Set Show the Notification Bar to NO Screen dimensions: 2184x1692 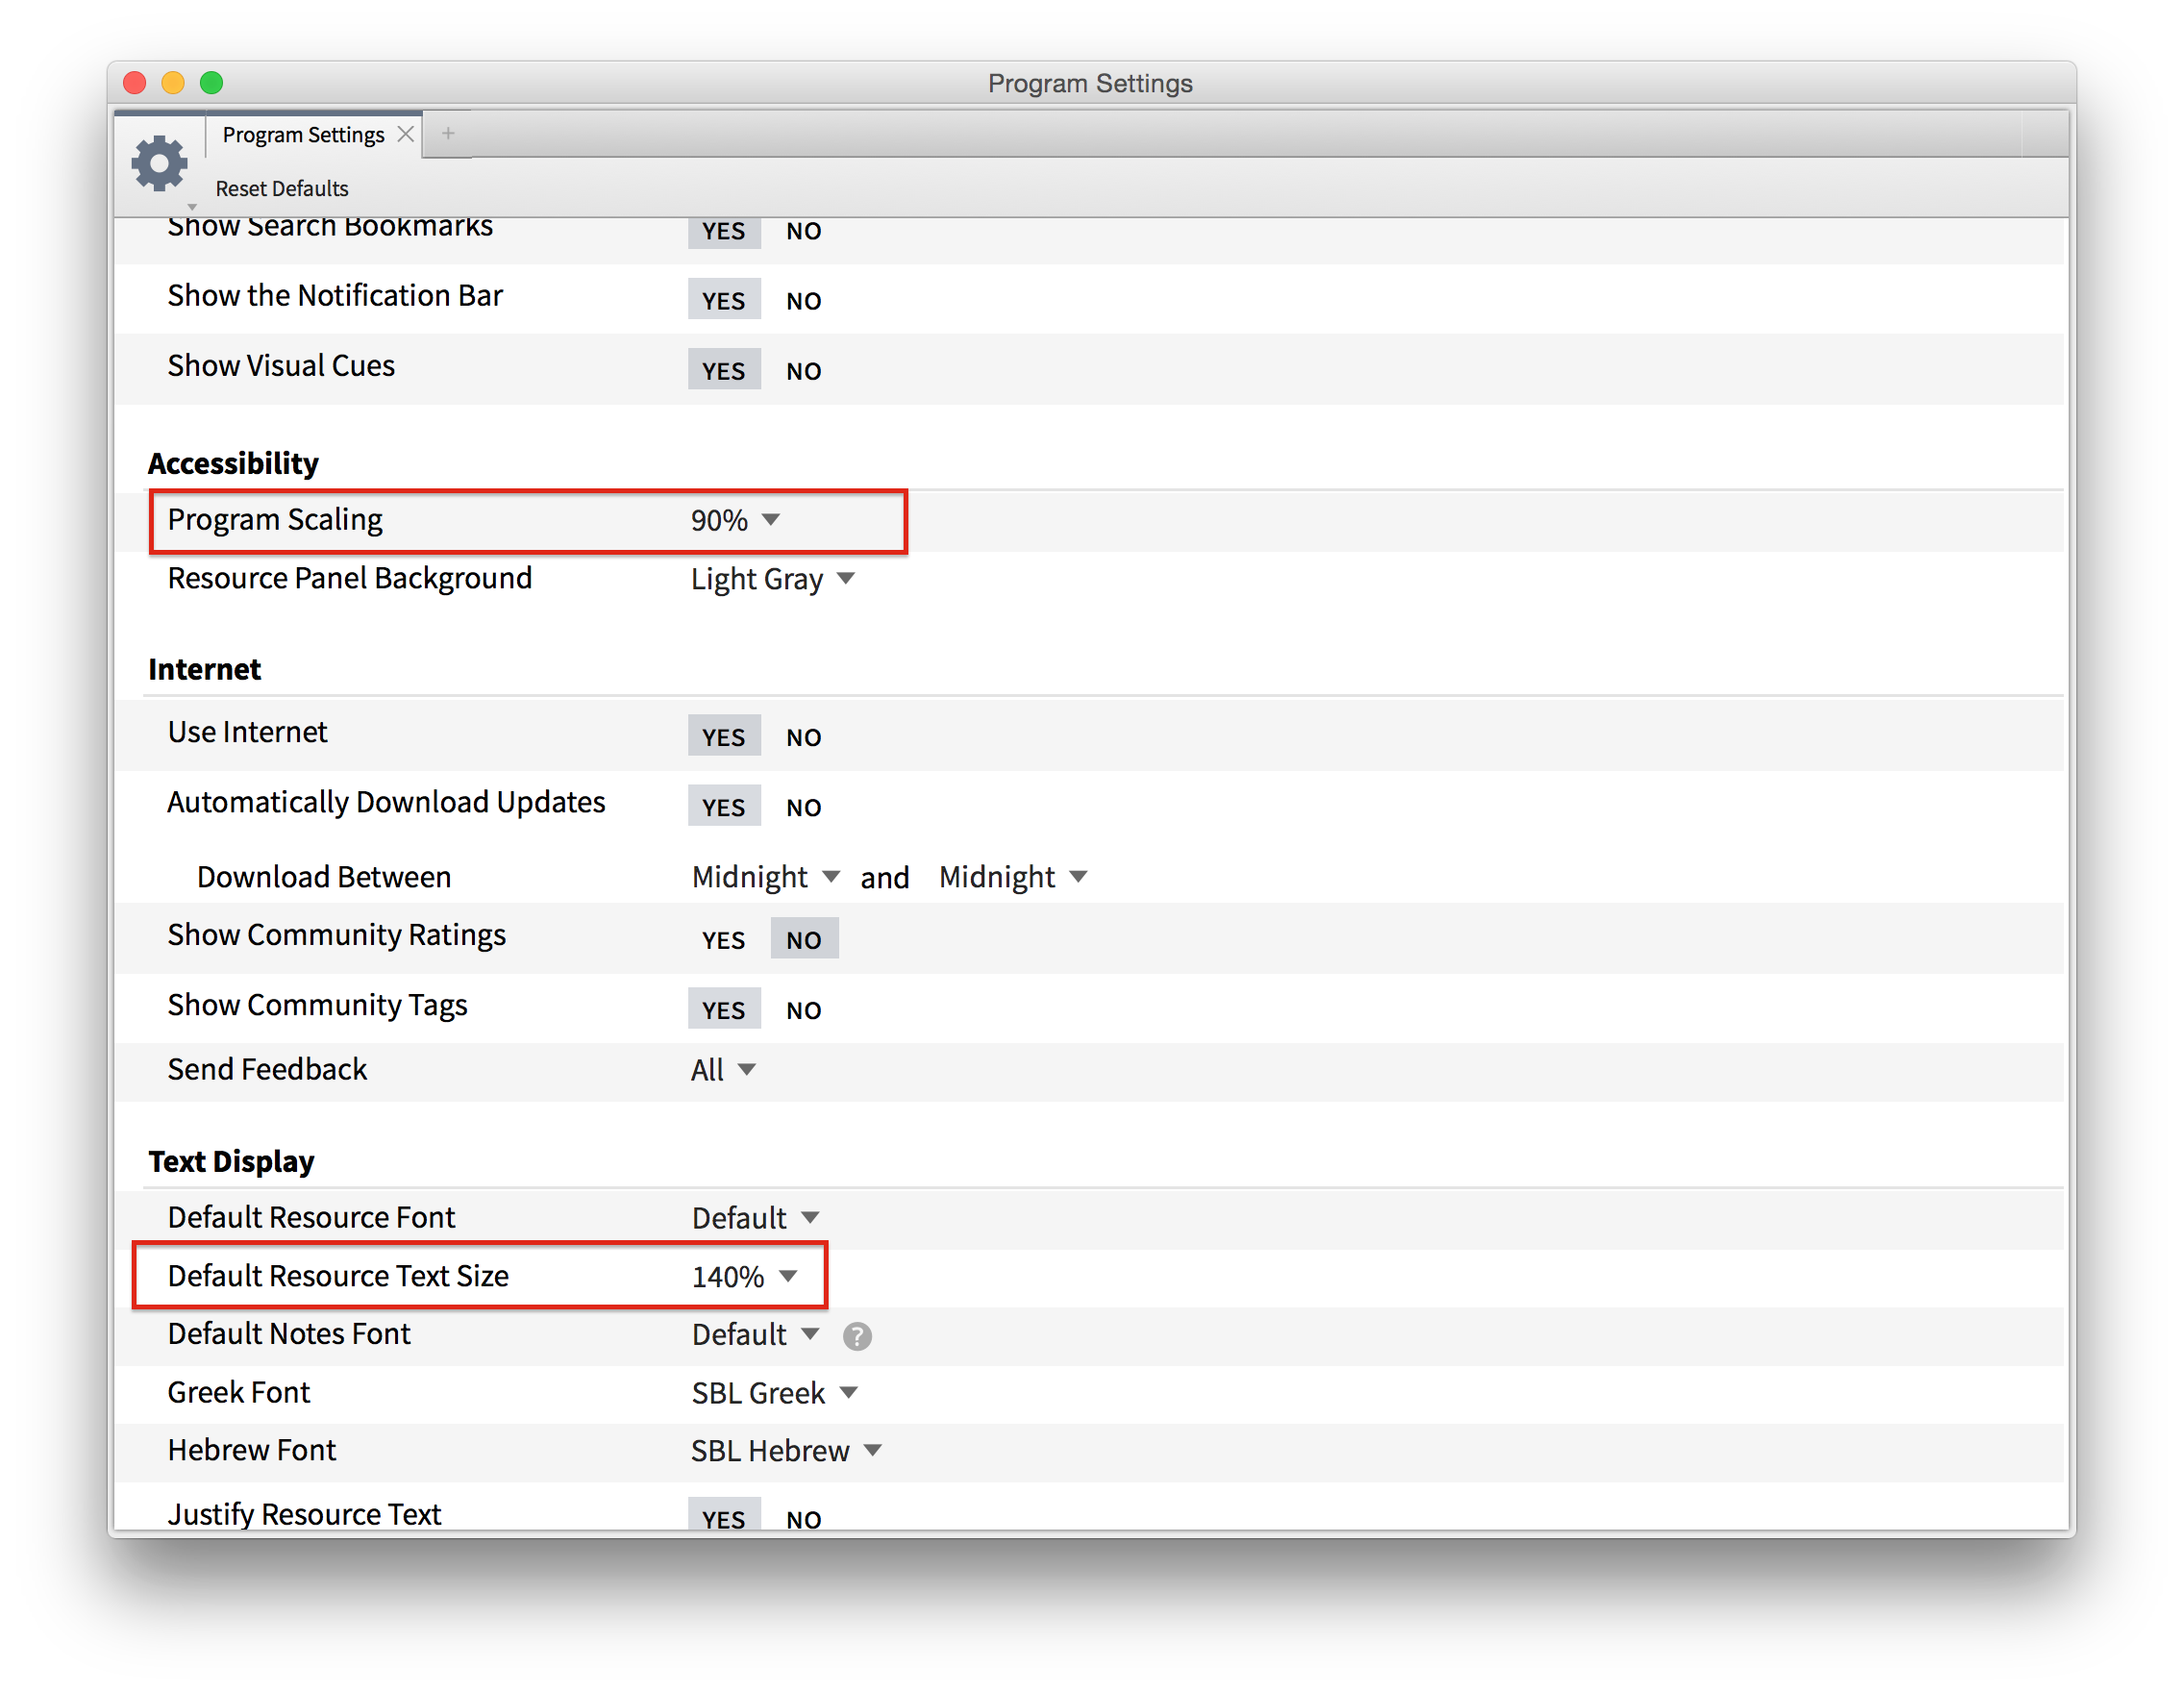tap(803, 301)
